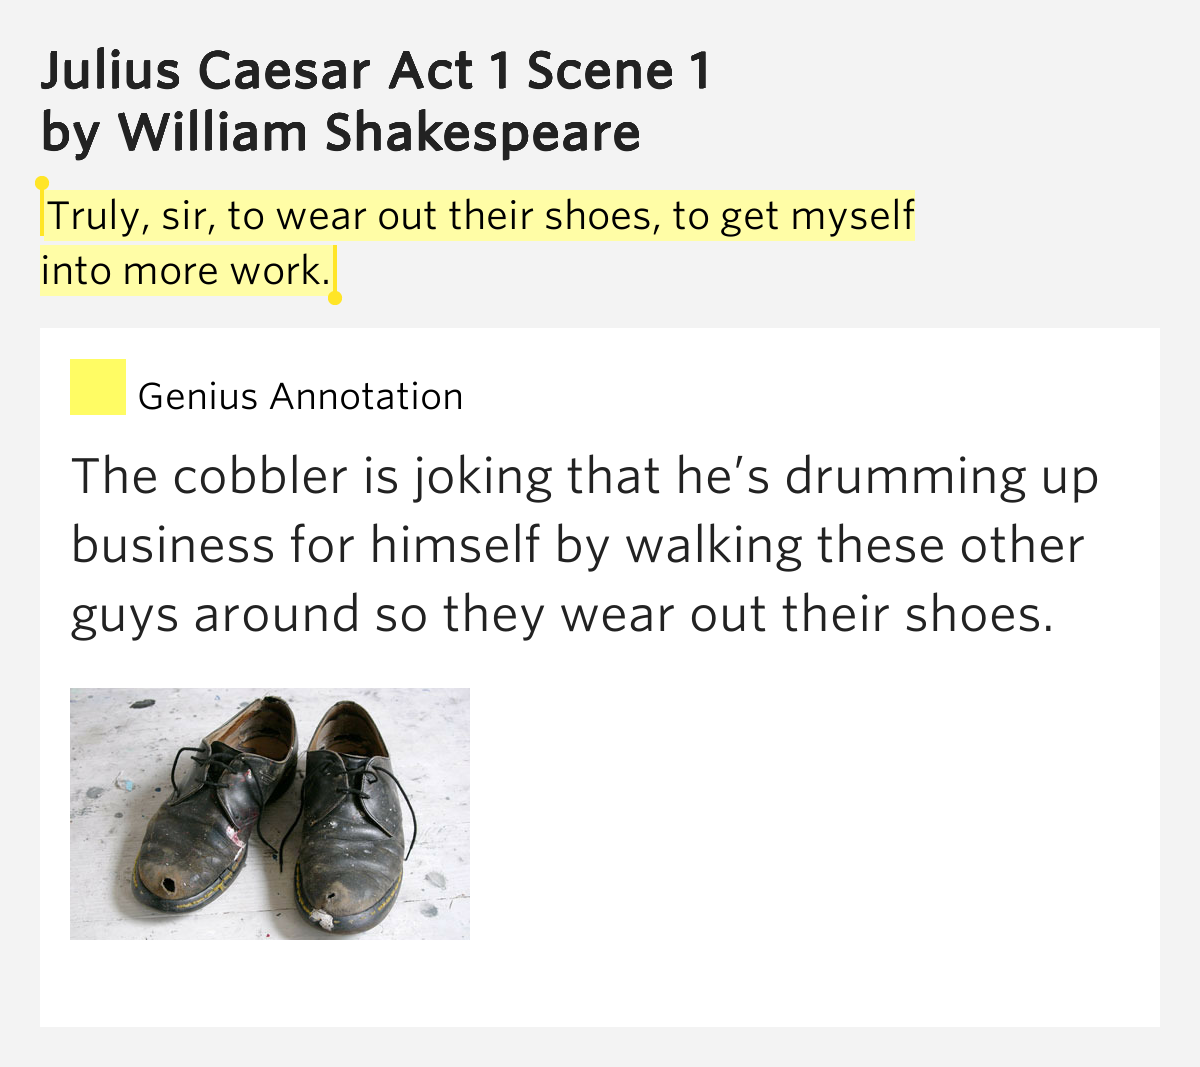
Task: Click the annotation line starting 'guys around so they'
Action: (562, 614)
